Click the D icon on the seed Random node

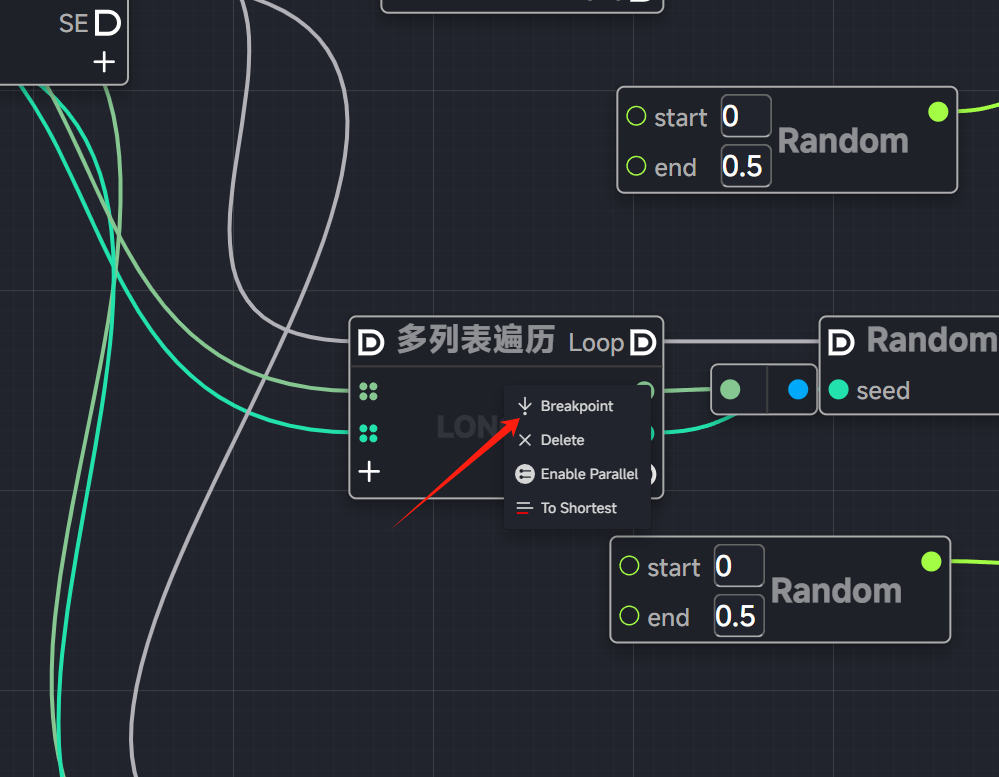click(x=842, y=342)
